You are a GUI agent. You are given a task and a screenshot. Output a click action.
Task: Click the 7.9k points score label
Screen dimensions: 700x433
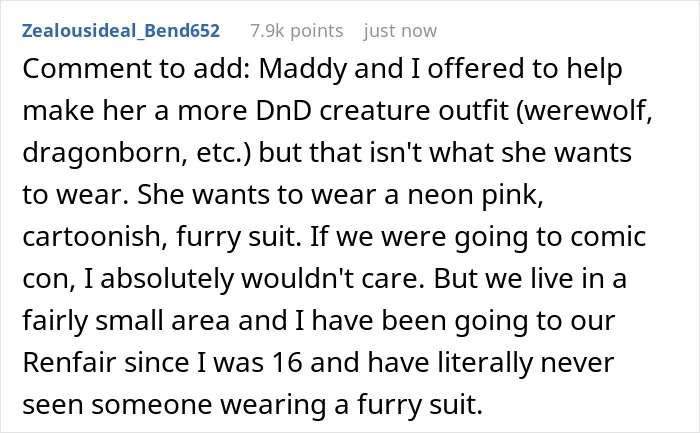[x=296, y=31]
